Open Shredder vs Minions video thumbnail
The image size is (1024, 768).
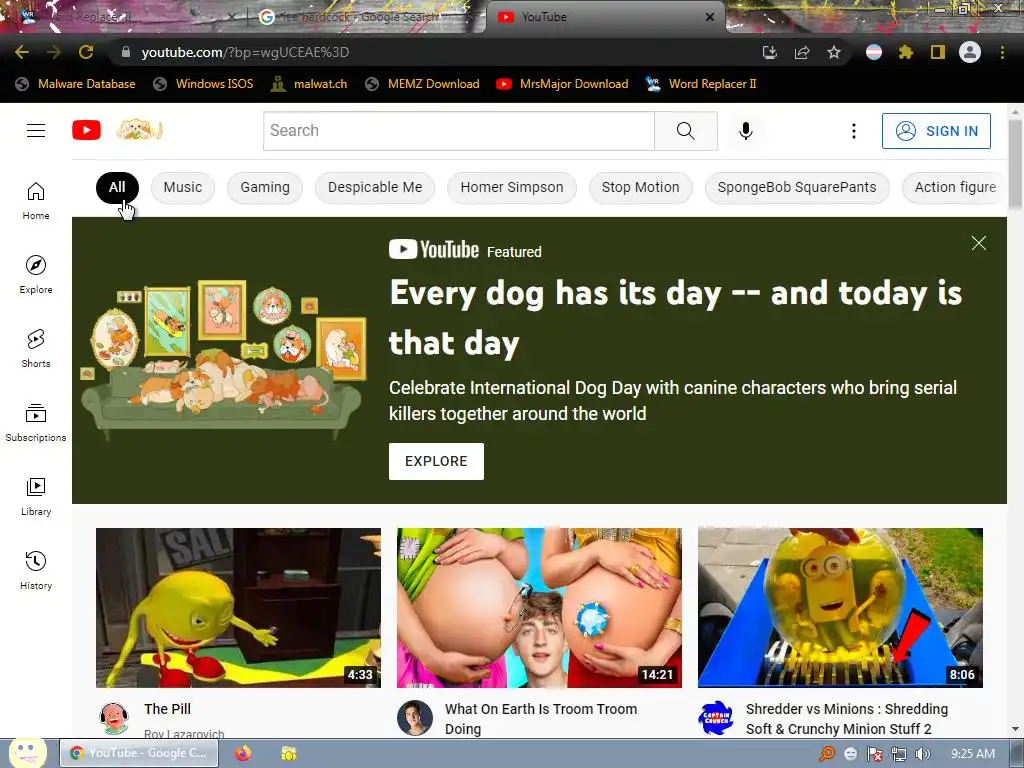coord(840,607)
